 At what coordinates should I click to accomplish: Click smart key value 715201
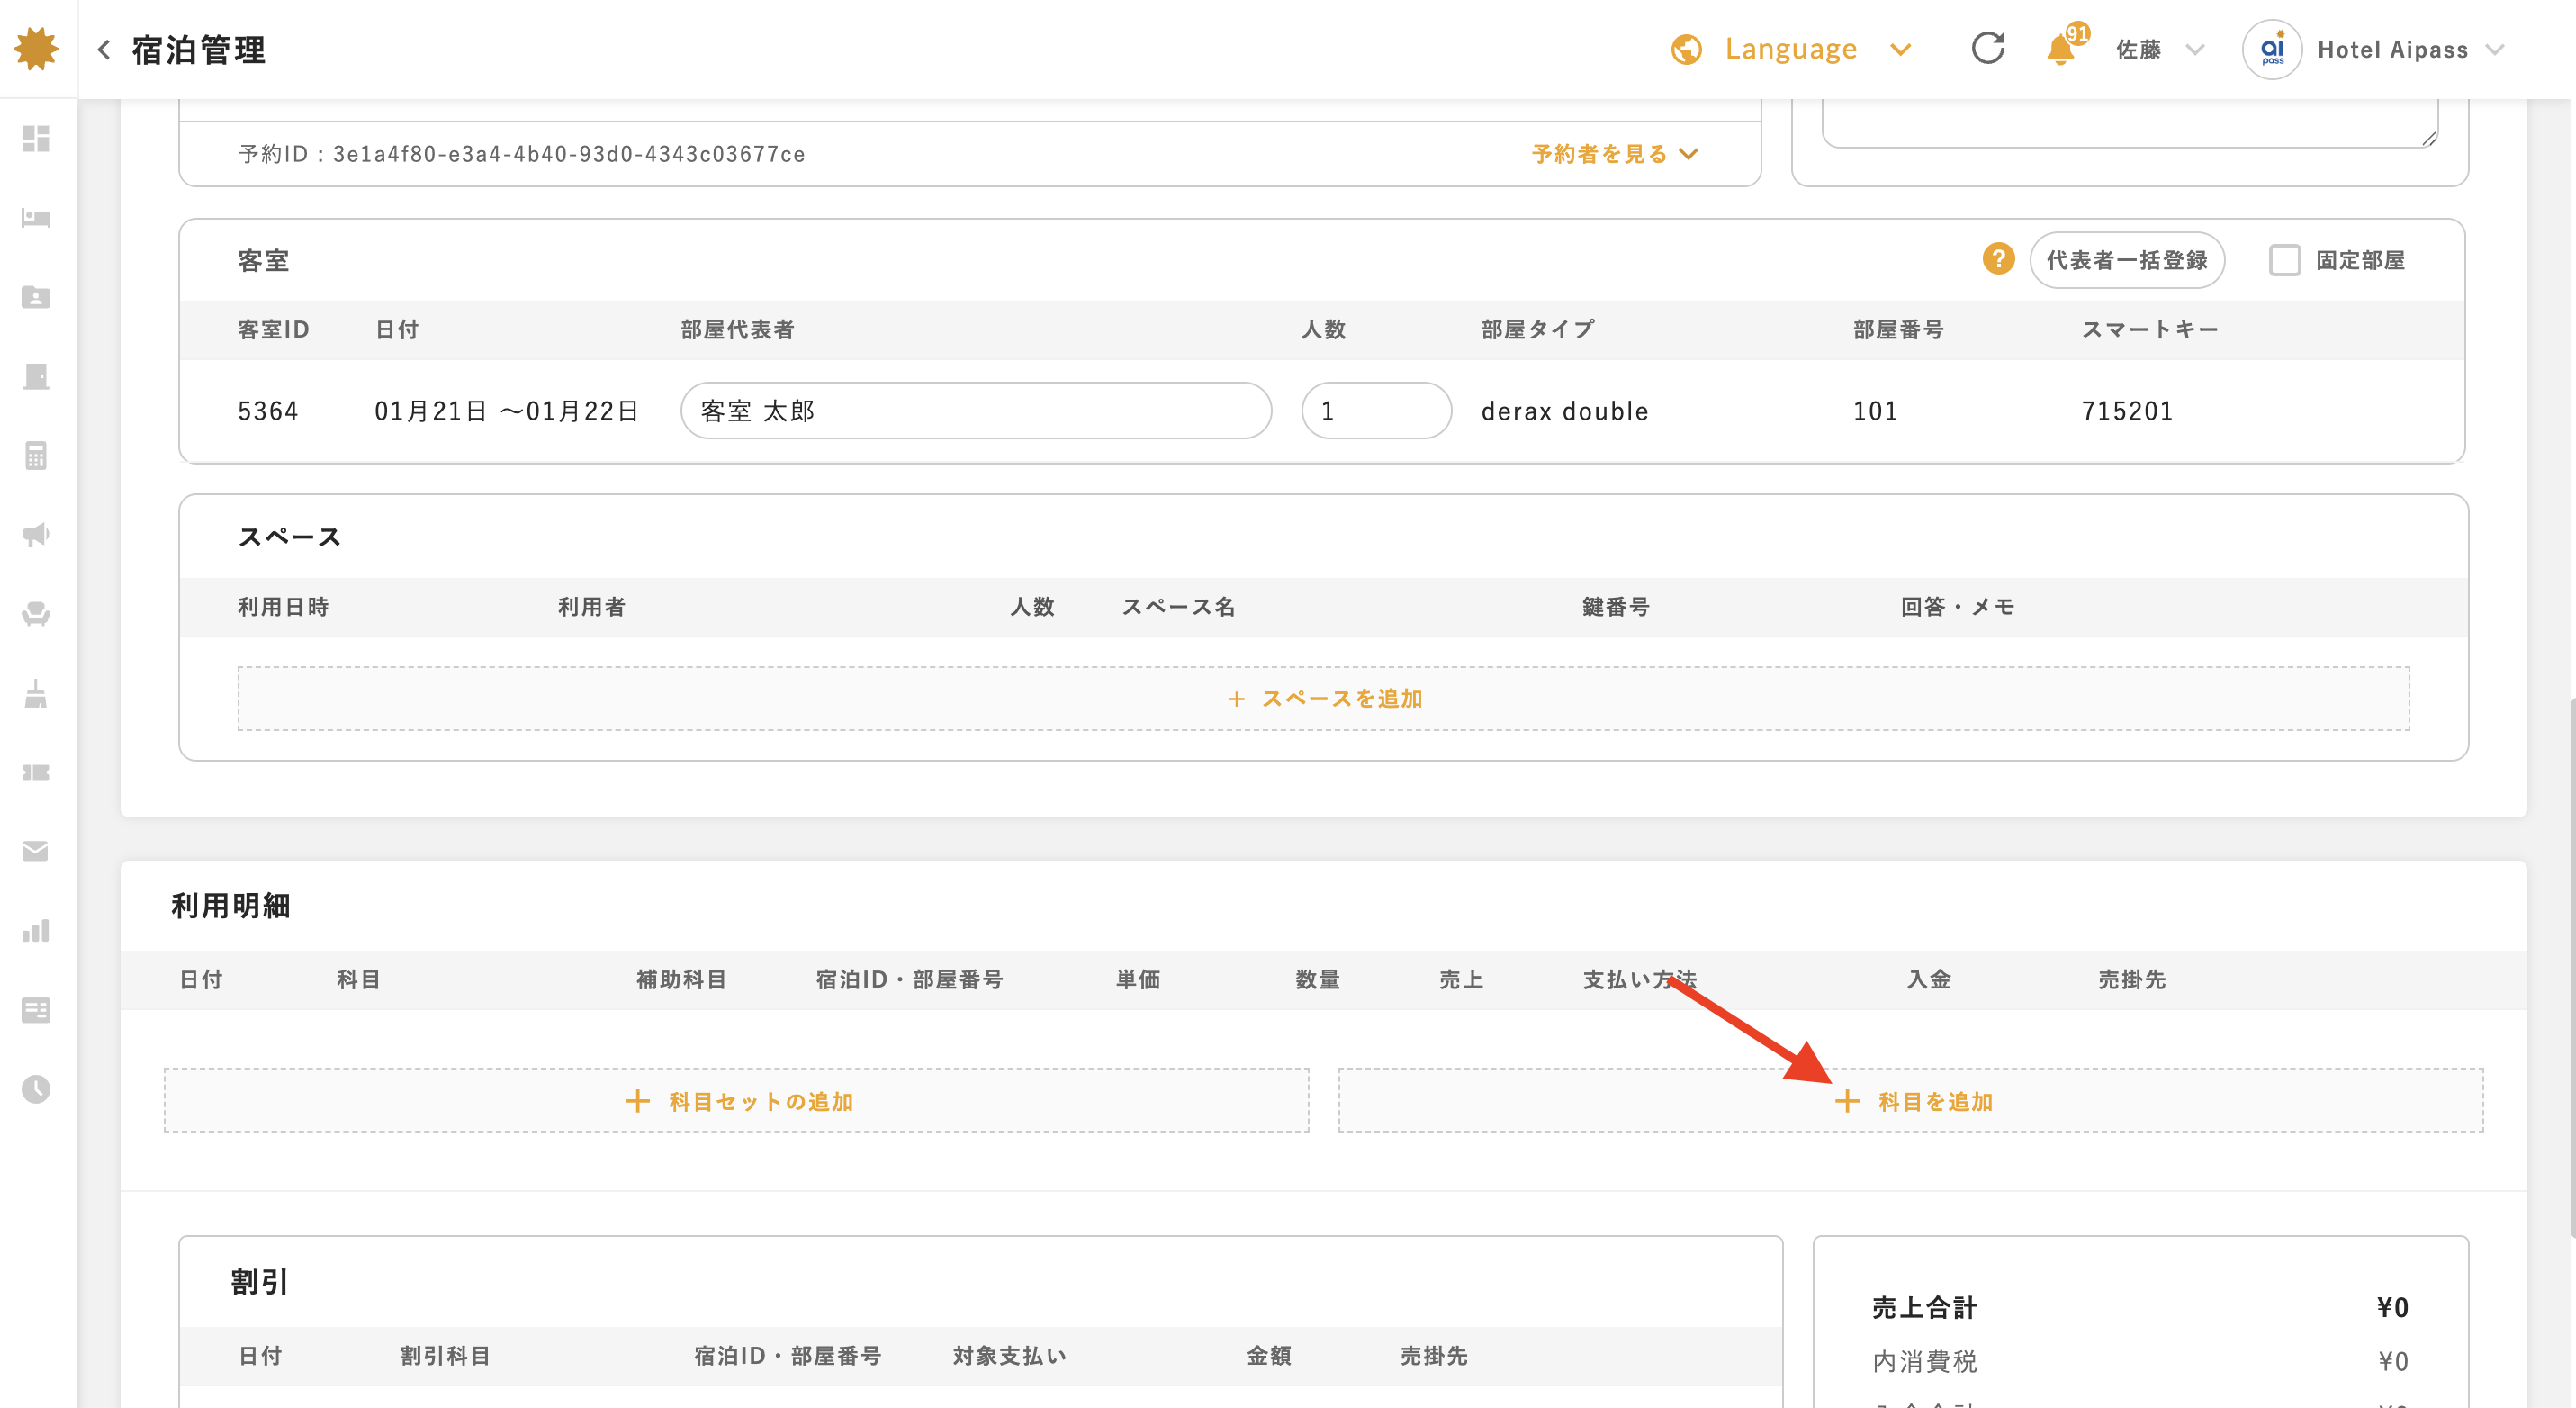[2127, 411]
